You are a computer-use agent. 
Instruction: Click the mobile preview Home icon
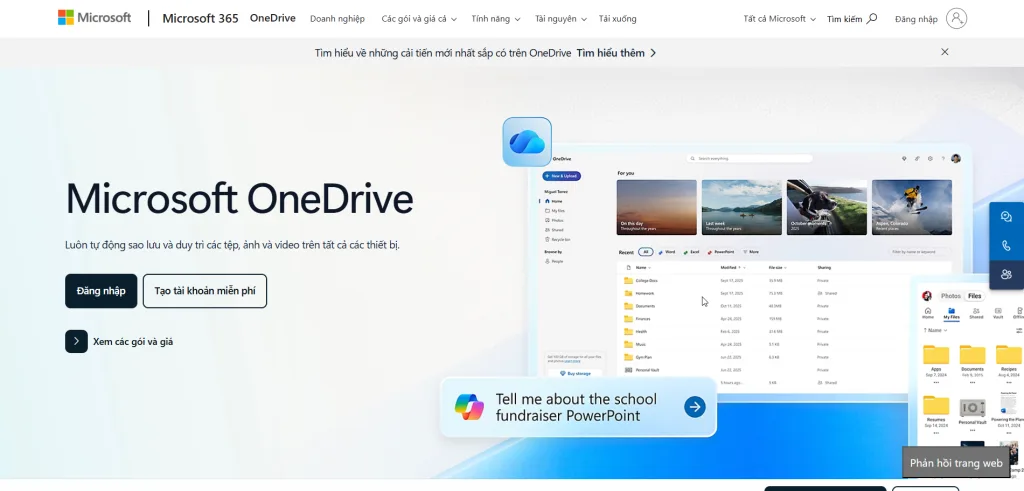[x=927, y=313]
